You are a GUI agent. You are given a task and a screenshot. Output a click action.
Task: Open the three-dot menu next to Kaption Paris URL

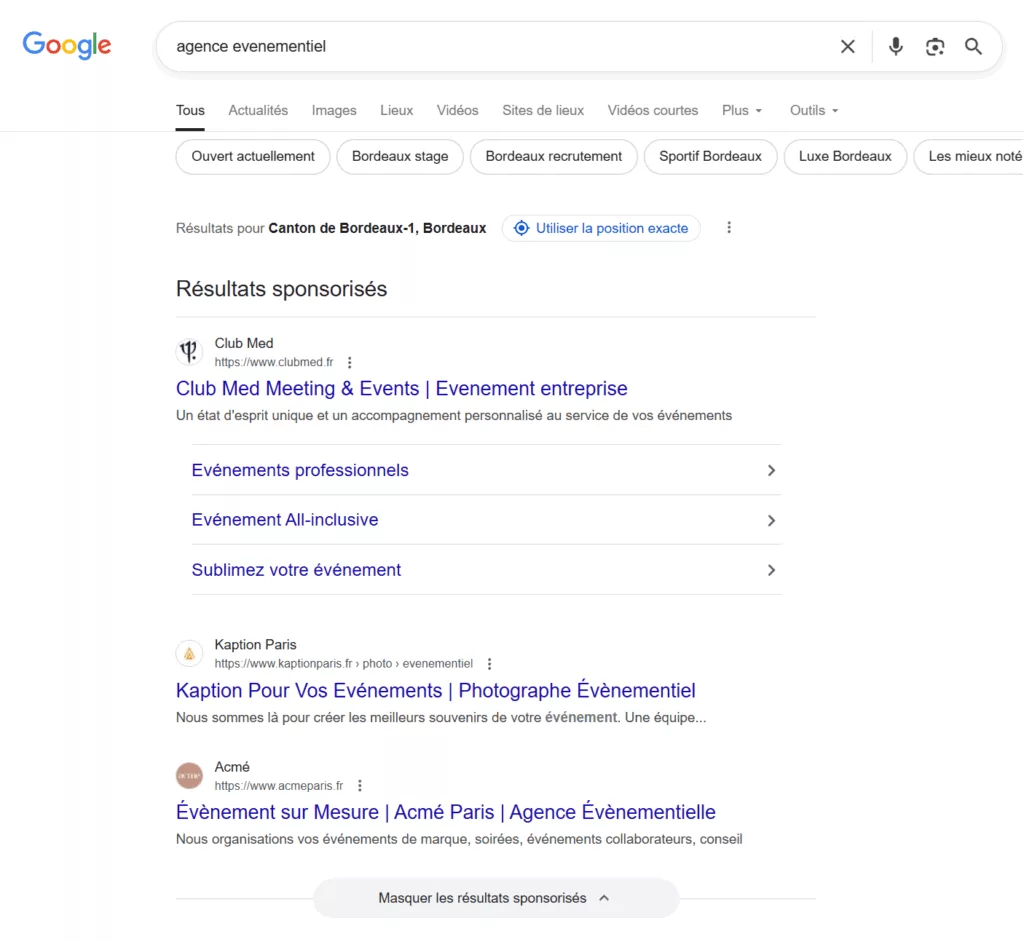pos(489,663)
